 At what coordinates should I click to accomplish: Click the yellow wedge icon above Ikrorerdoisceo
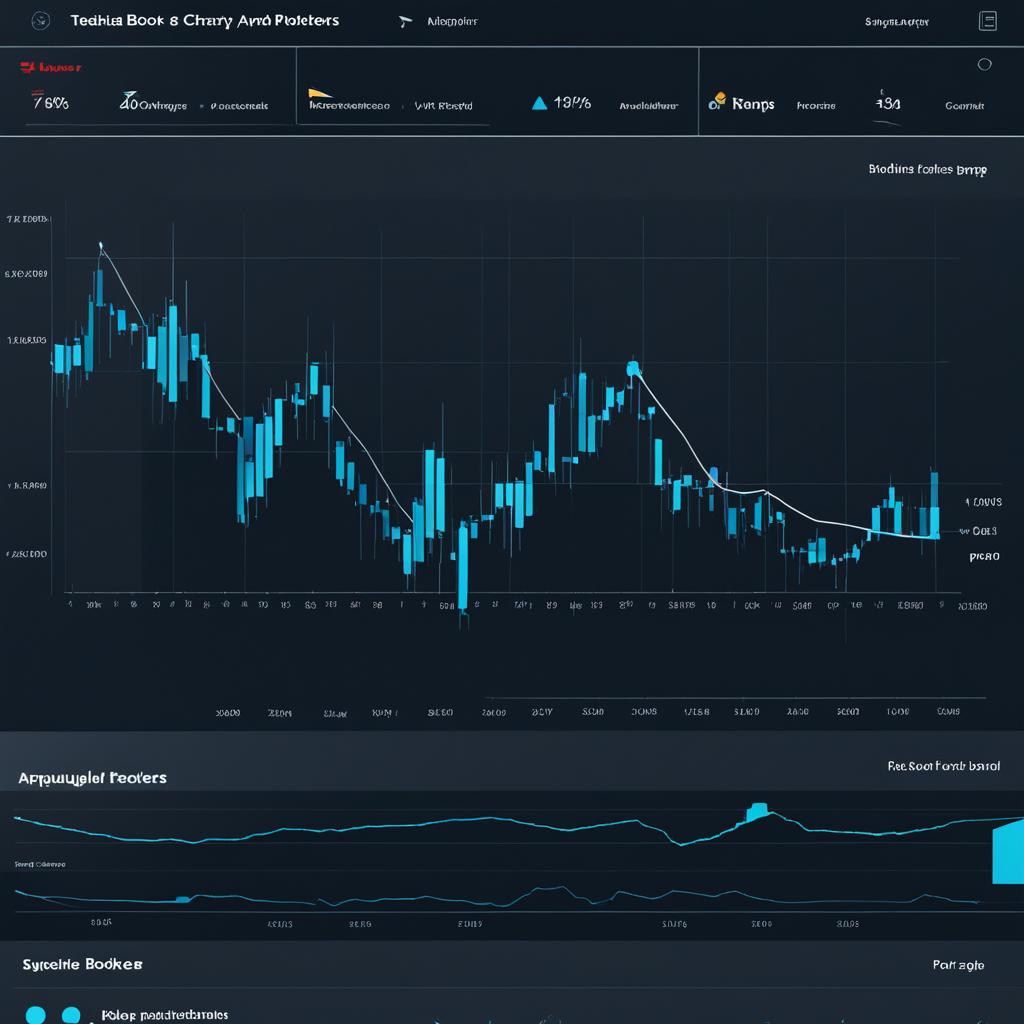[x=319, y=93]
